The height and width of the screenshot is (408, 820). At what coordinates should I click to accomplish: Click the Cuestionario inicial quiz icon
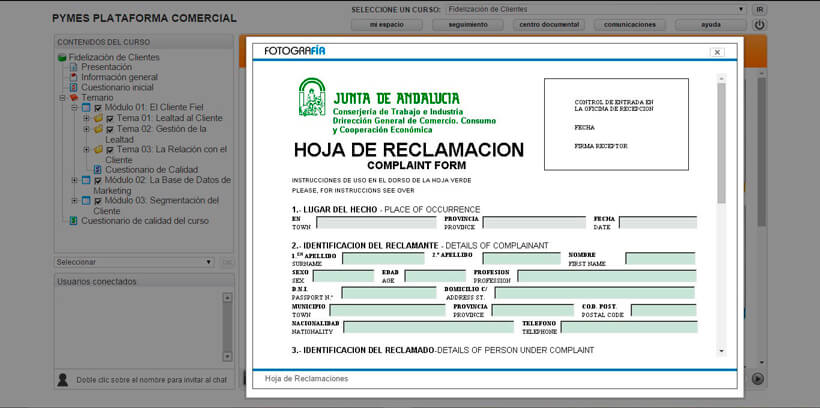pyautogui.click(x=73, y=87)
